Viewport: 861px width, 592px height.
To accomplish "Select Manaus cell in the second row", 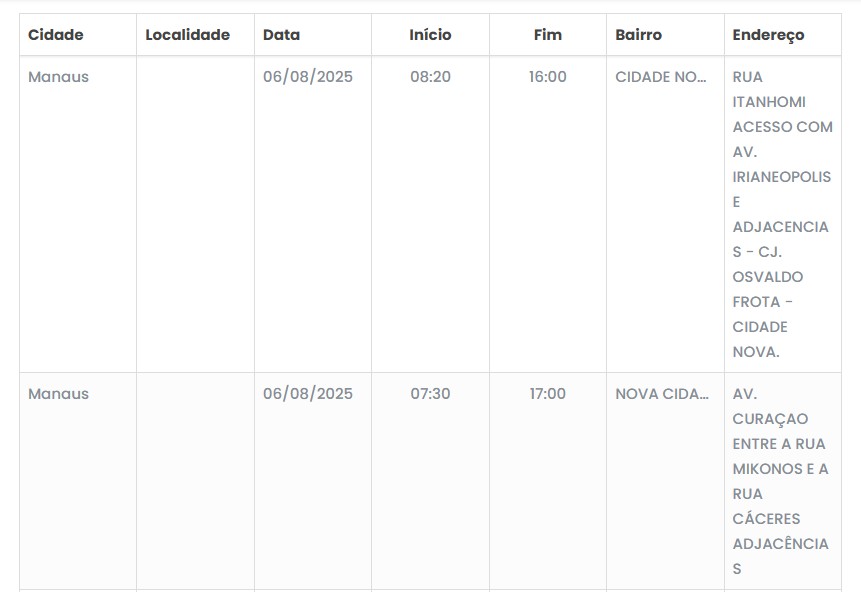I will [x=58, y=394].
